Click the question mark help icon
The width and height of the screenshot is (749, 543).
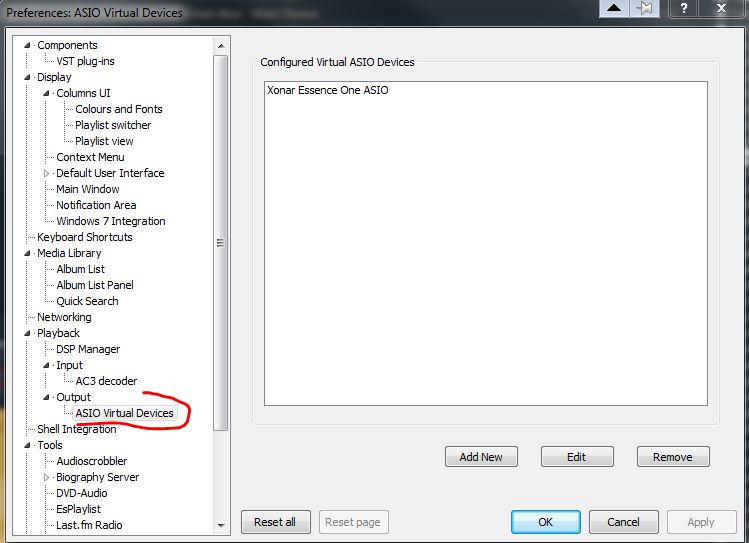[x=684, y=8]
